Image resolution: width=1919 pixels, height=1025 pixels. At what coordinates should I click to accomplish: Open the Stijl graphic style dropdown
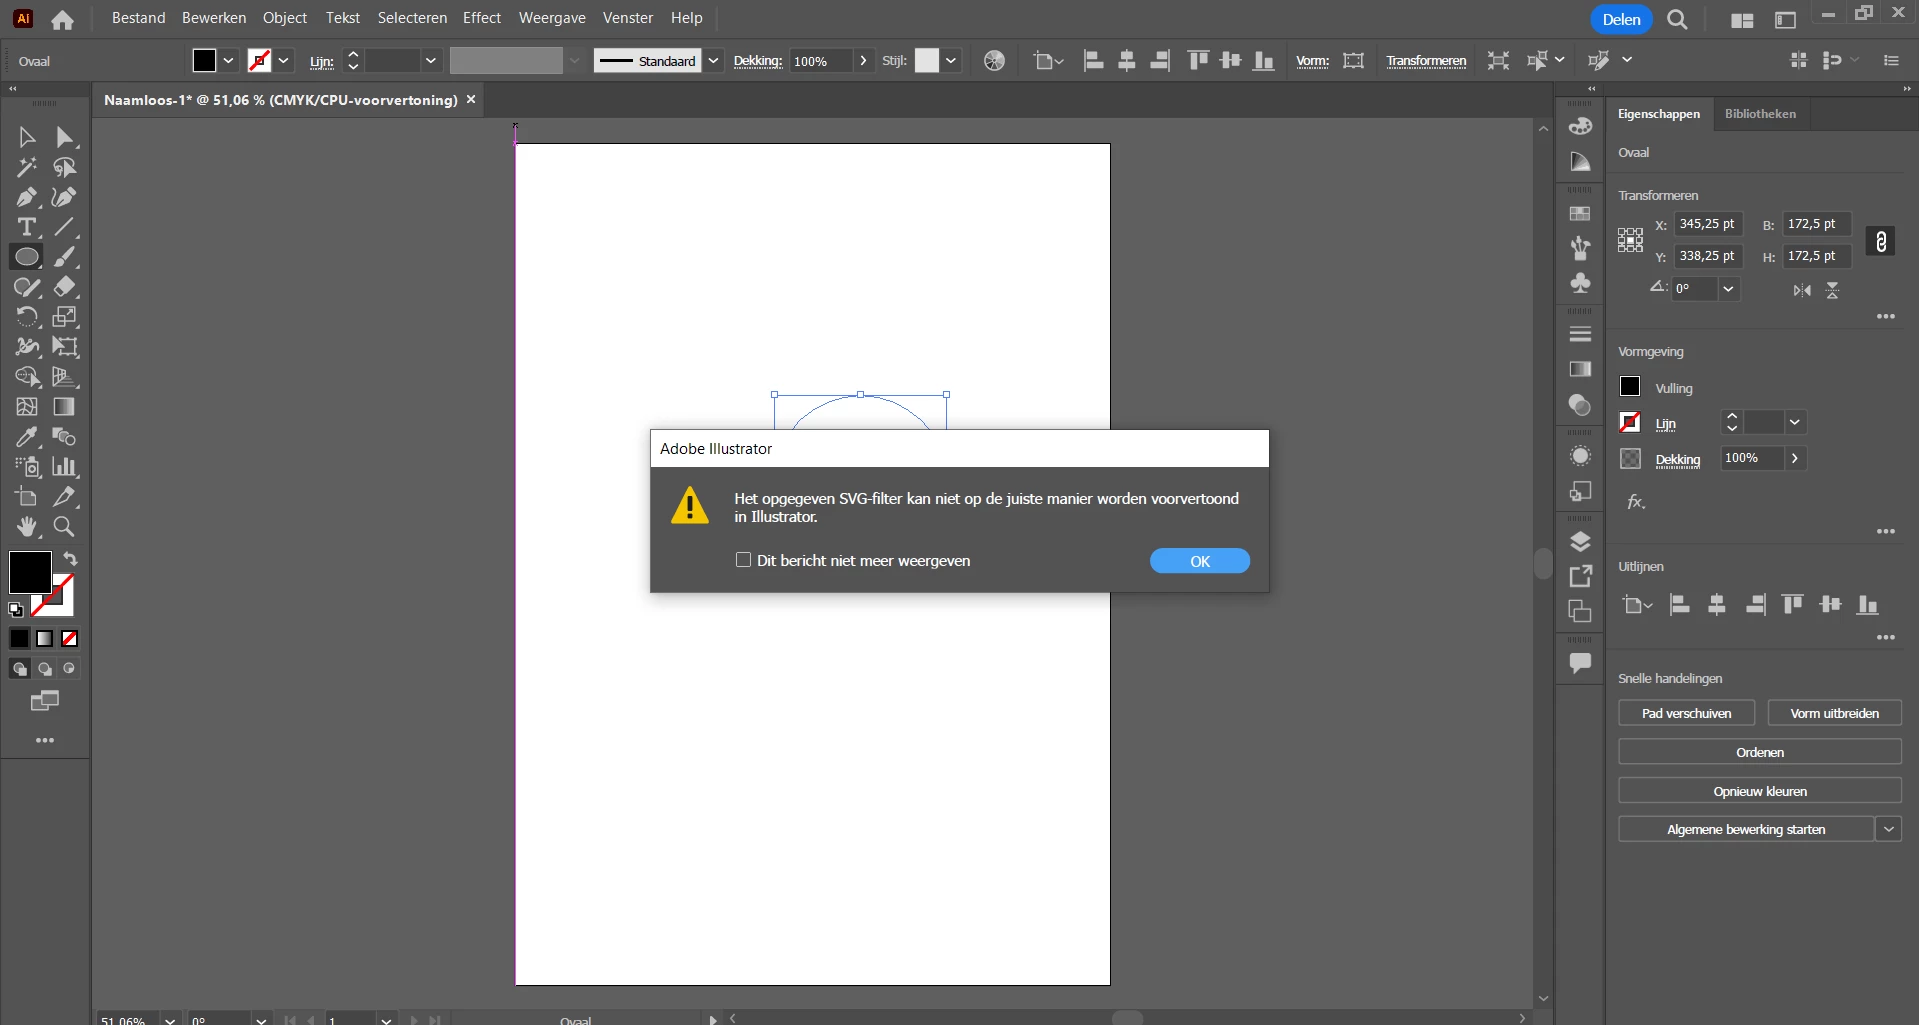tap(951, 61)
